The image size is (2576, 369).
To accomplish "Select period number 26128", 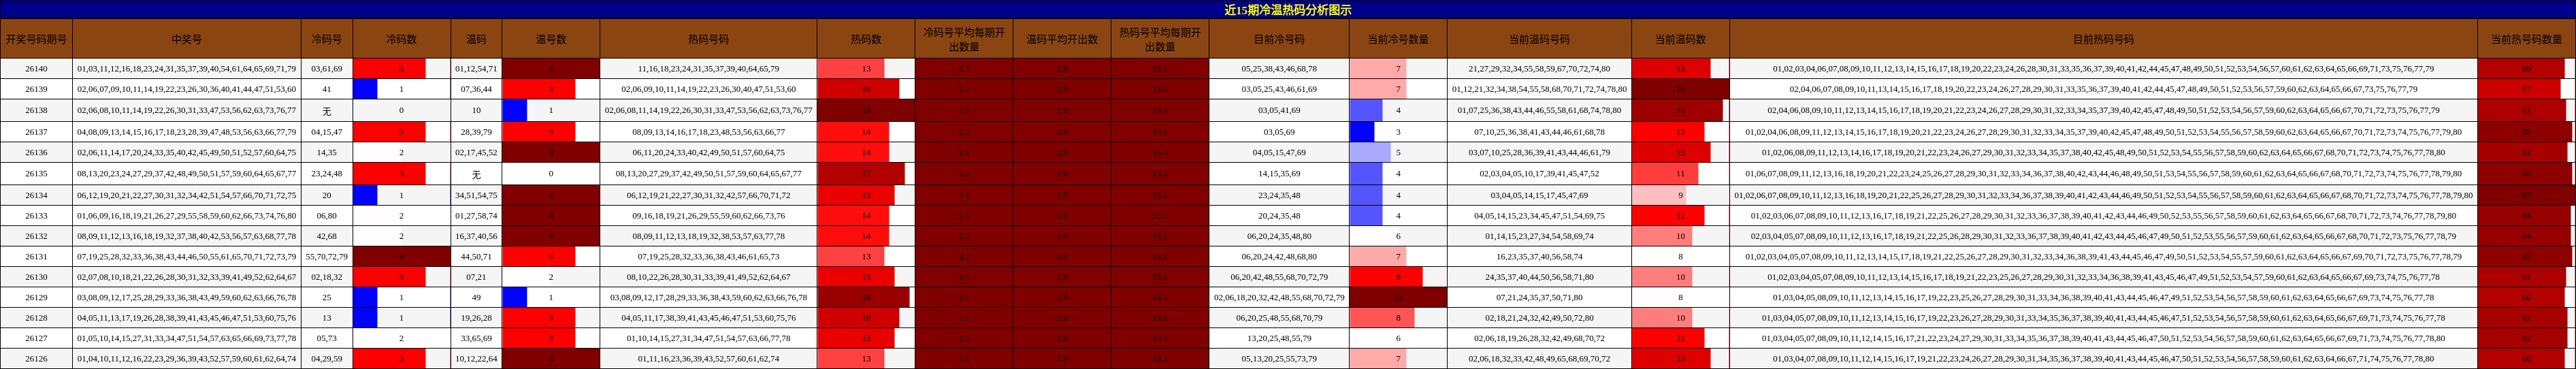I will pos(36,317).
